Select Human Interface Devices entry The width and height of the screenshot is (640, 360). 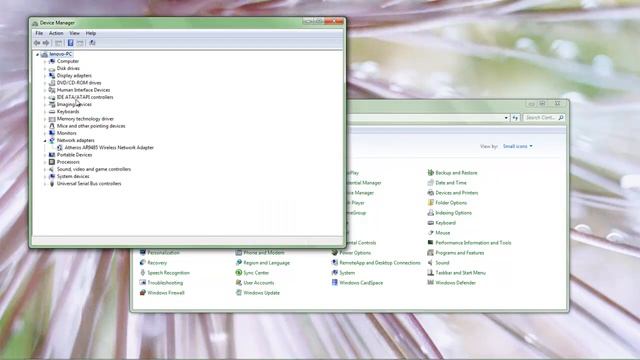point(83,90)
